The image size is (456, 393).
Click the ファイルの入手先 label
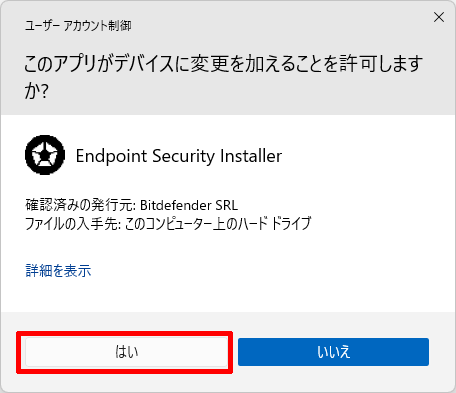(x=72, y=223)
